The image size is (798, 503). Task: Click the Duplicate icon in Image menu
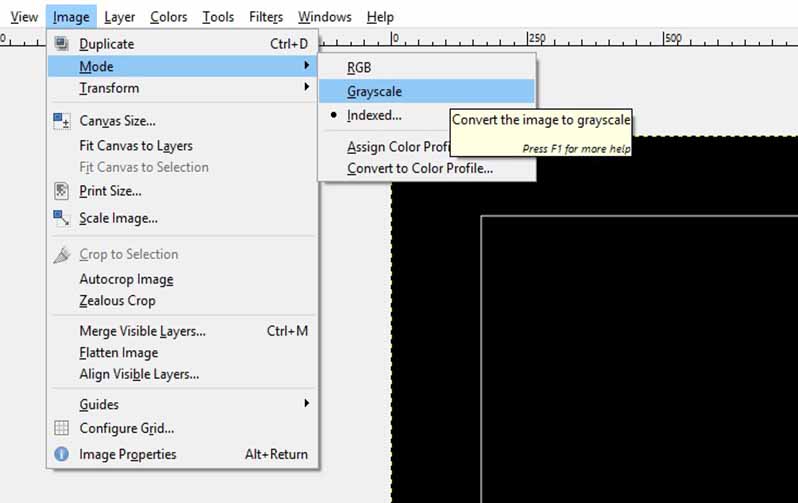62,44
